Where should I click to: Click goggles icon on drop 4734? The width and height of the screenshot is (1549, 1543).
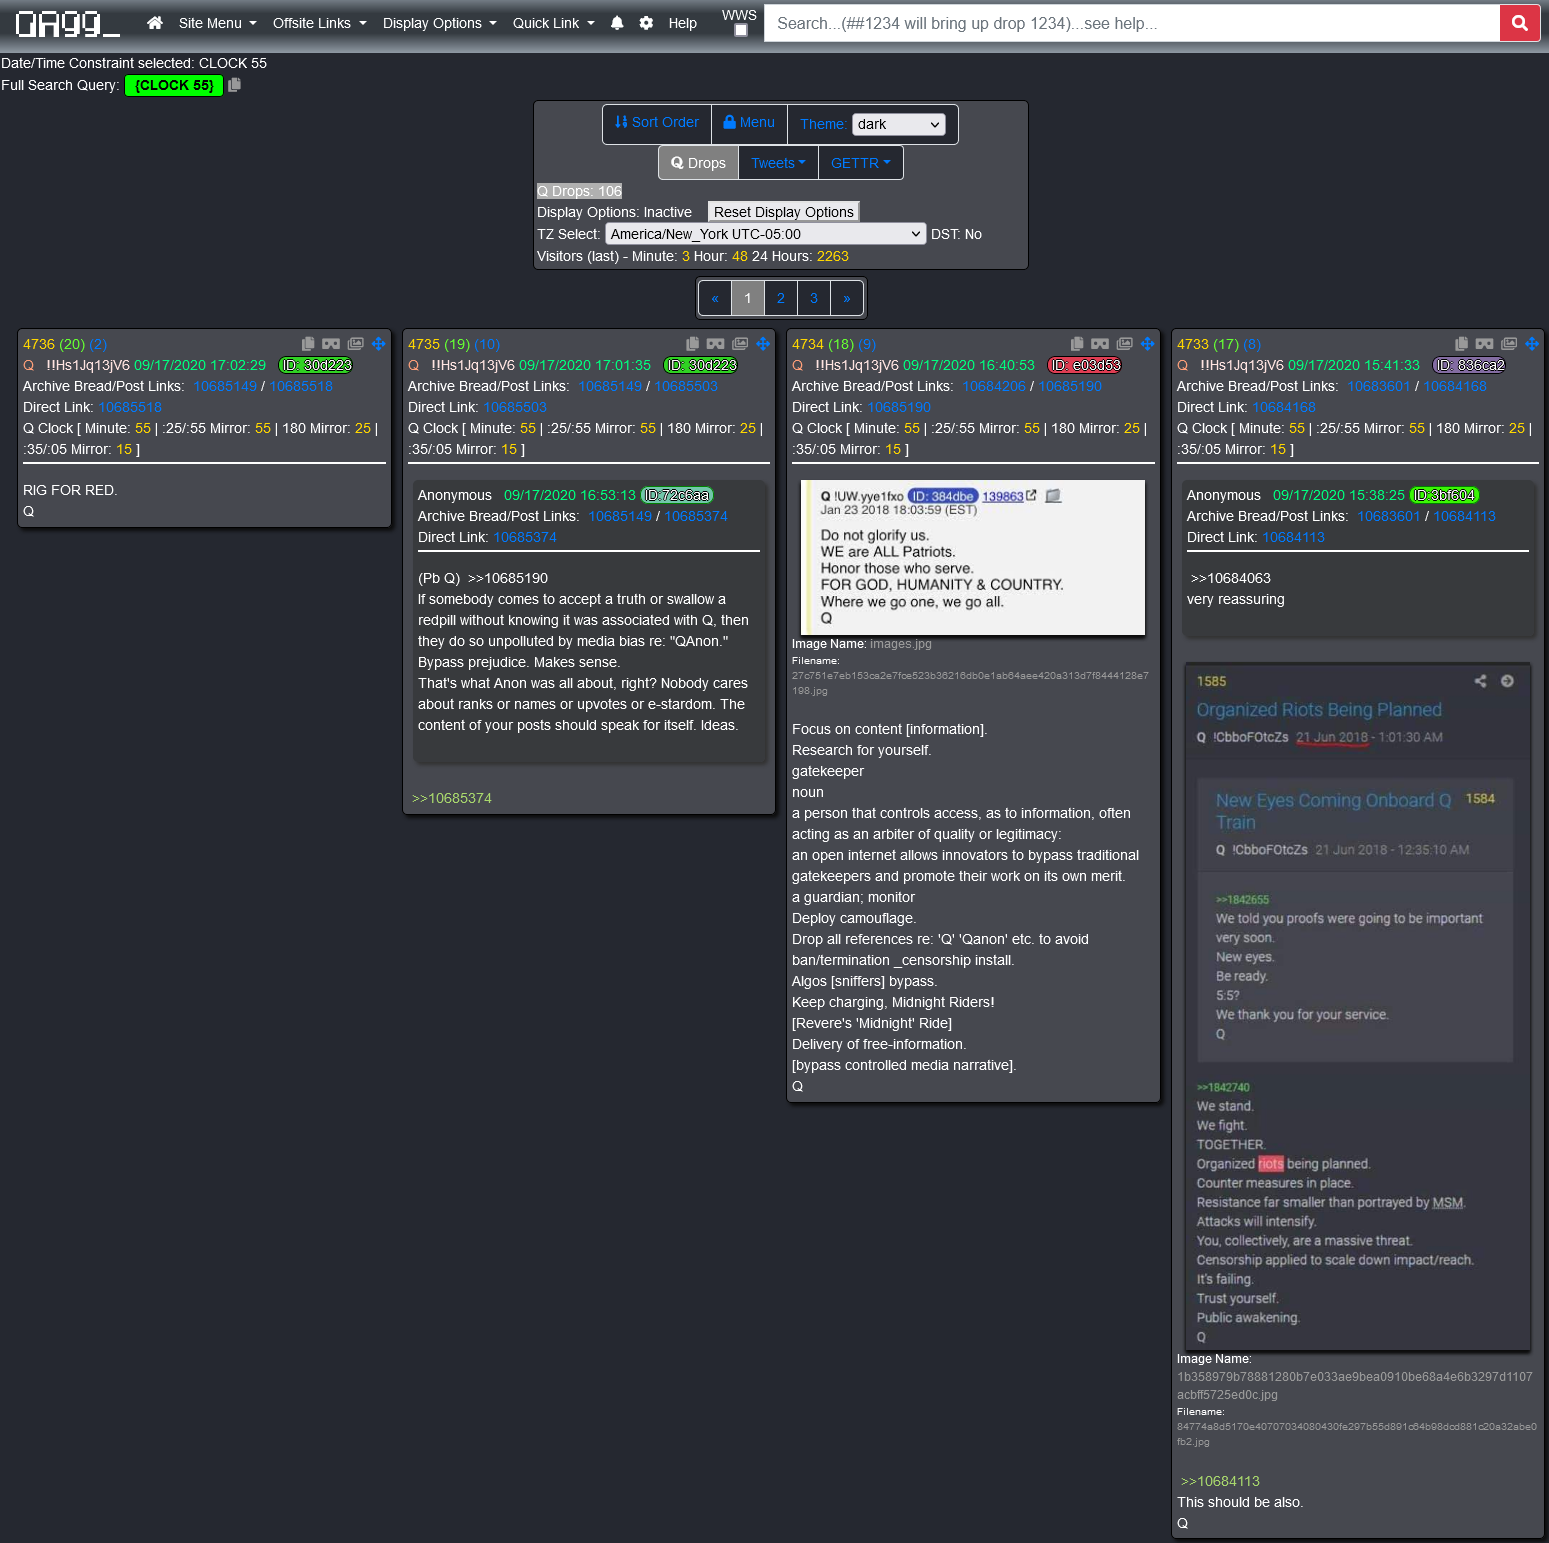coord(1100,344)
